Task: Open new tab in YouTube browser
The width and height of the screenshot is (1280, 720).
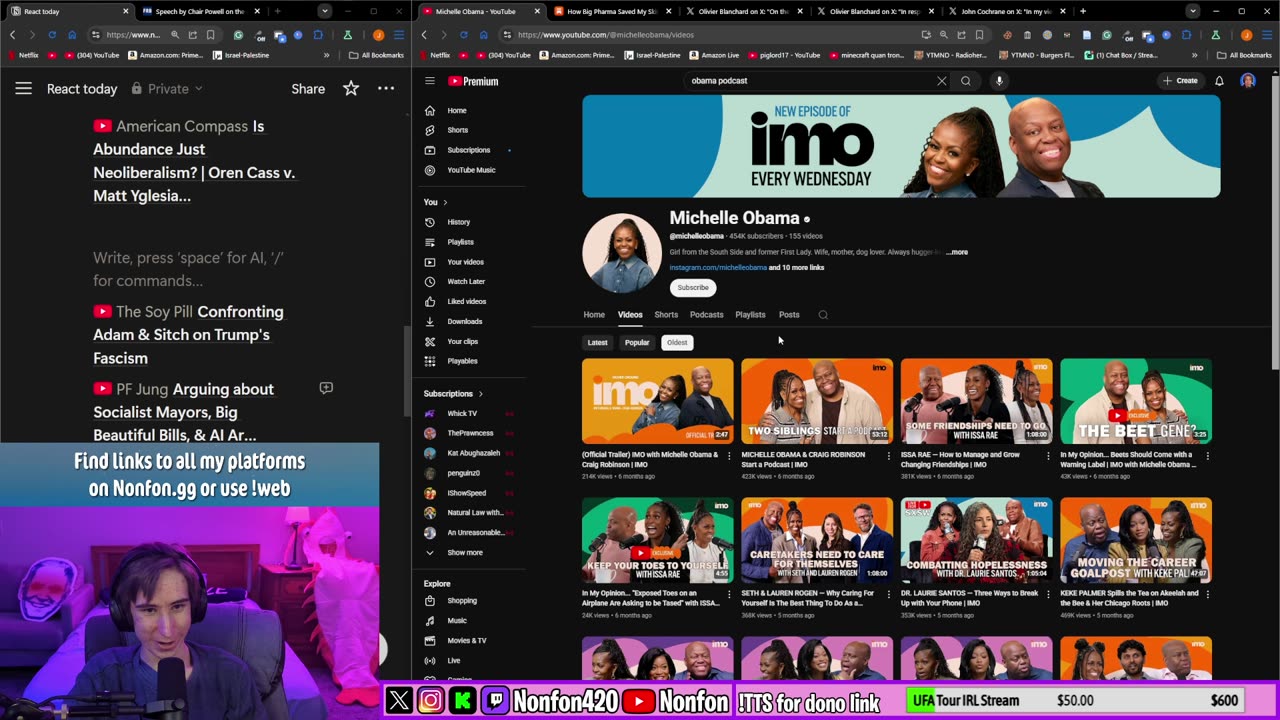Action: (x=1083, y=11)
